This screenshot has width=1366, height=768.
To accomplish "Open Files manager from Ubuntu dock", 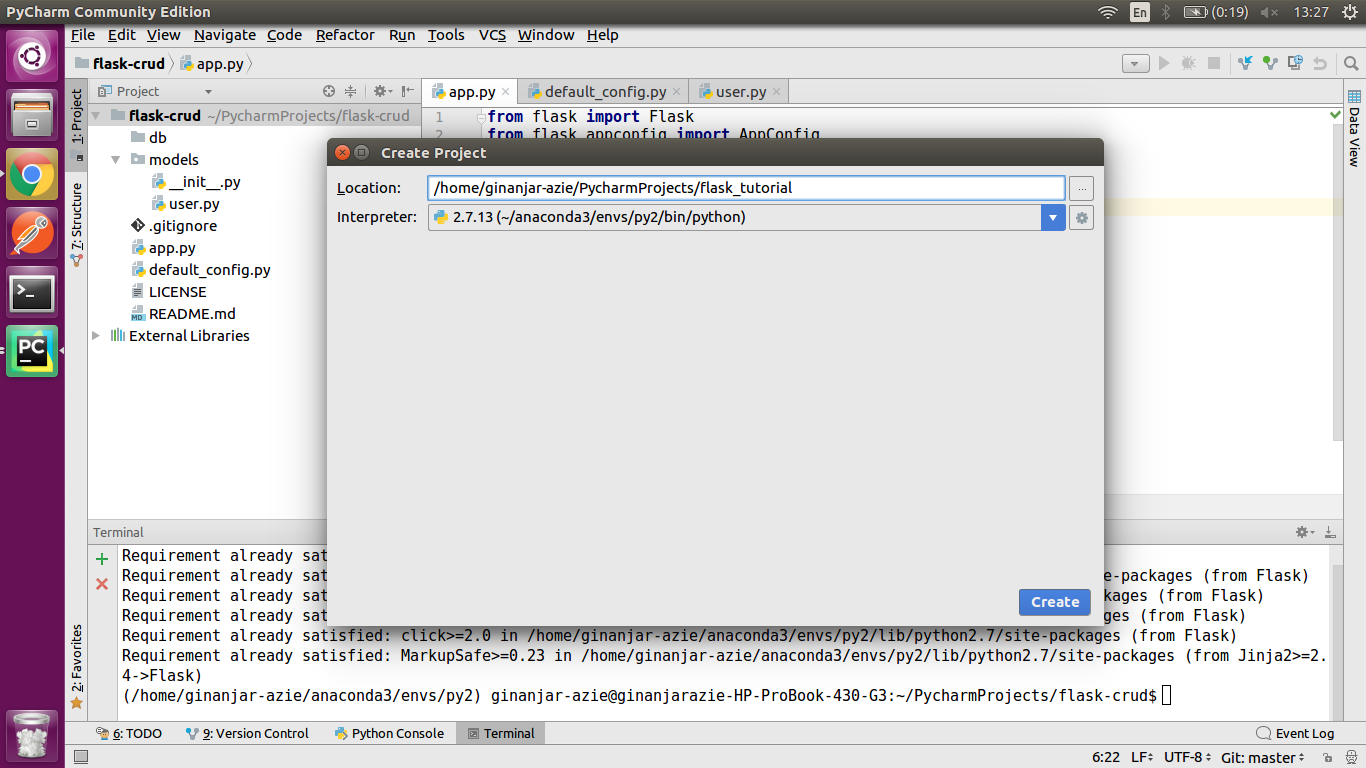I will [32, 114].
